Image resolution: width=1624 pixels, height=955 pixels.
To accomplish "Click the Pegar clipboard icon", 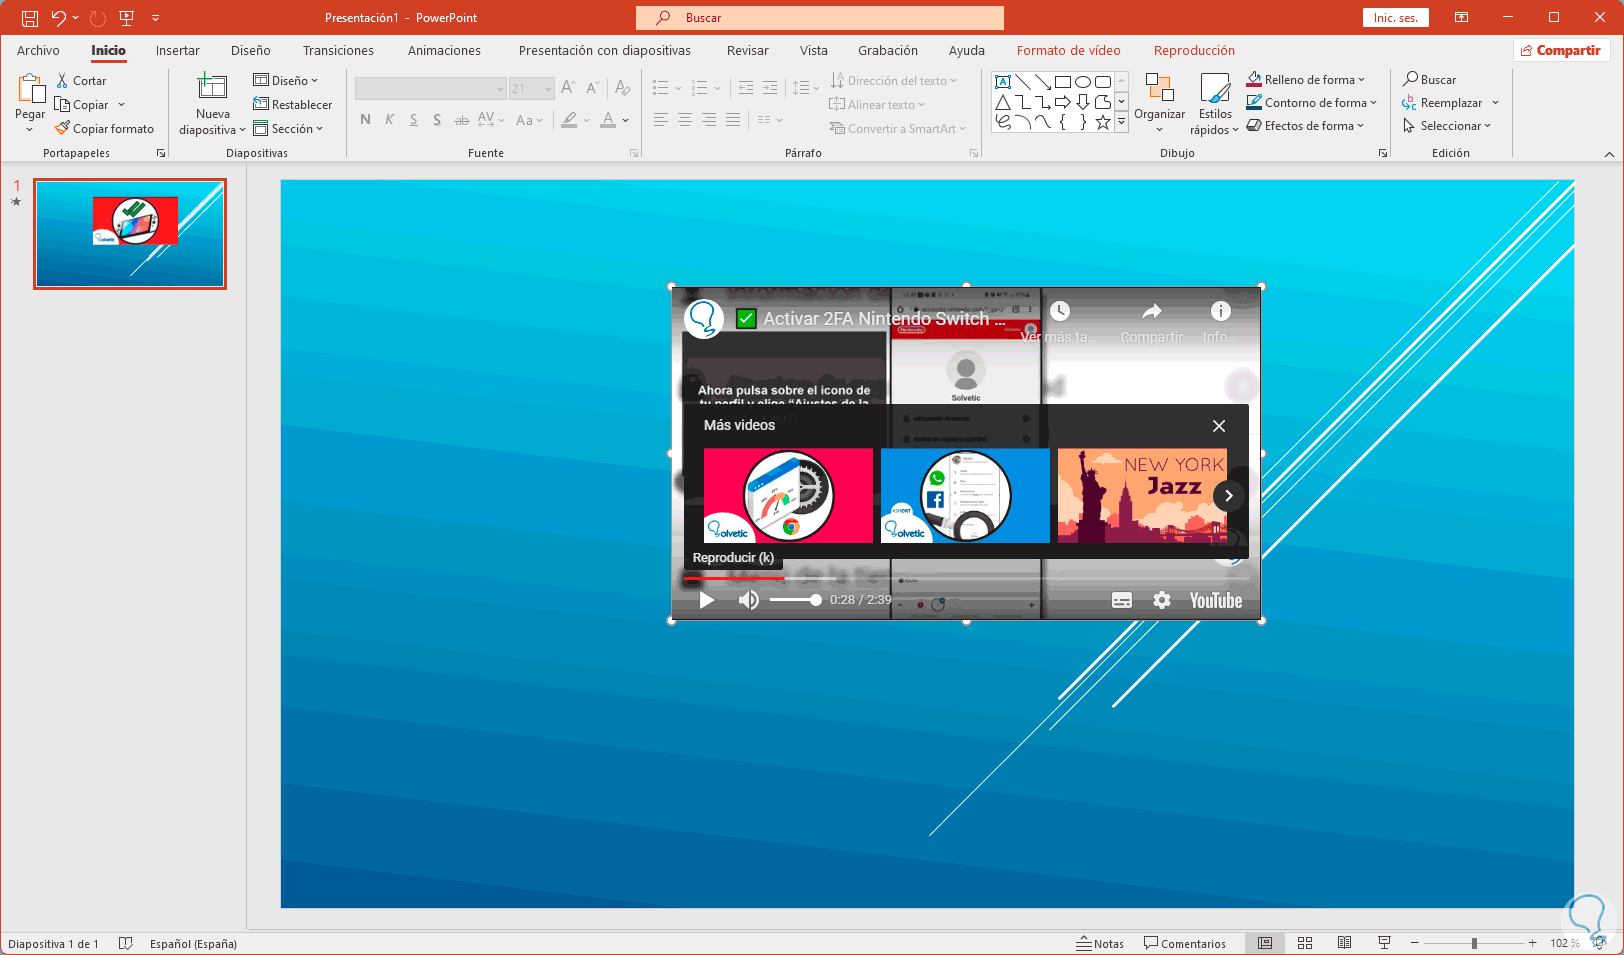I will [x=30, y=90].
